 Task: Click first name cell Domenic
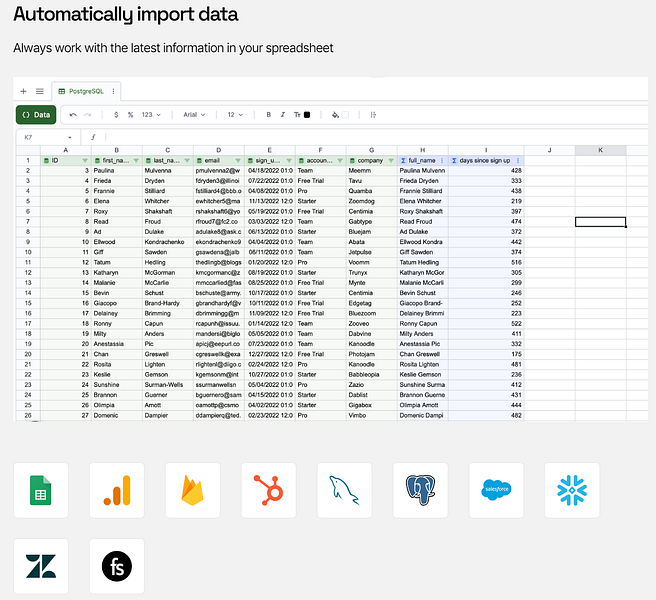117,415
